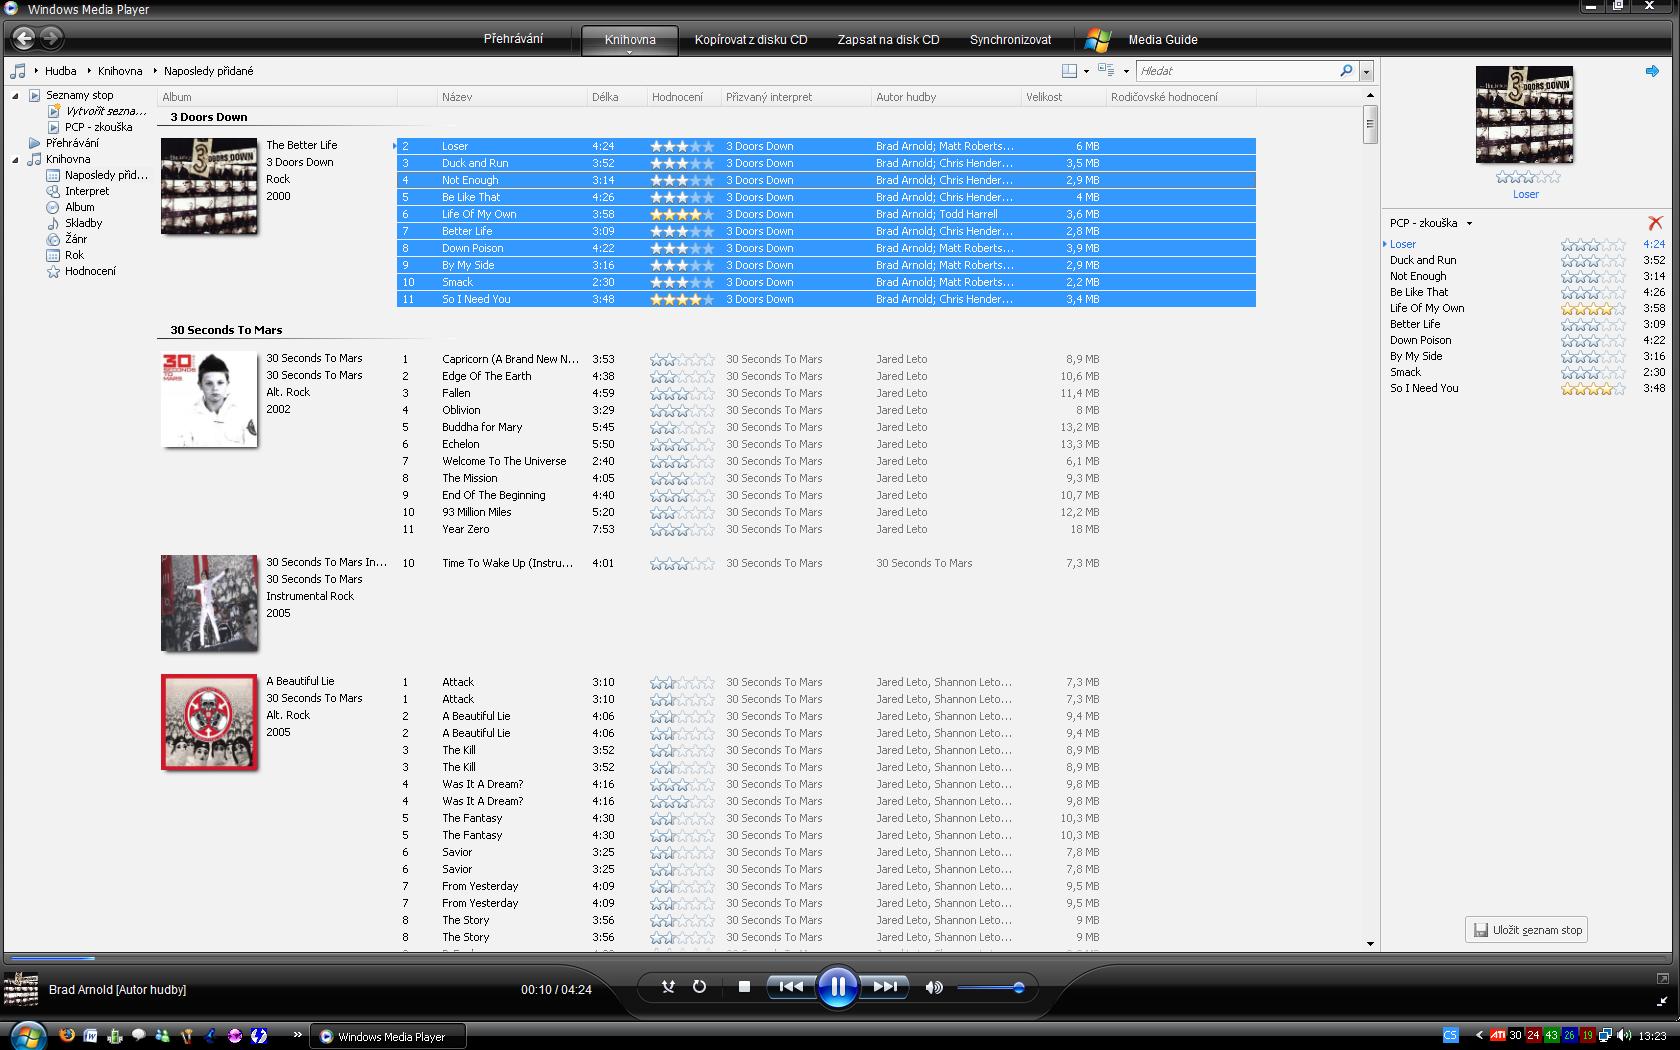The width and height of the screenshot is (1680, 1050).
Task: Set star rating for Capricorn track
Action: coord(682,359)
